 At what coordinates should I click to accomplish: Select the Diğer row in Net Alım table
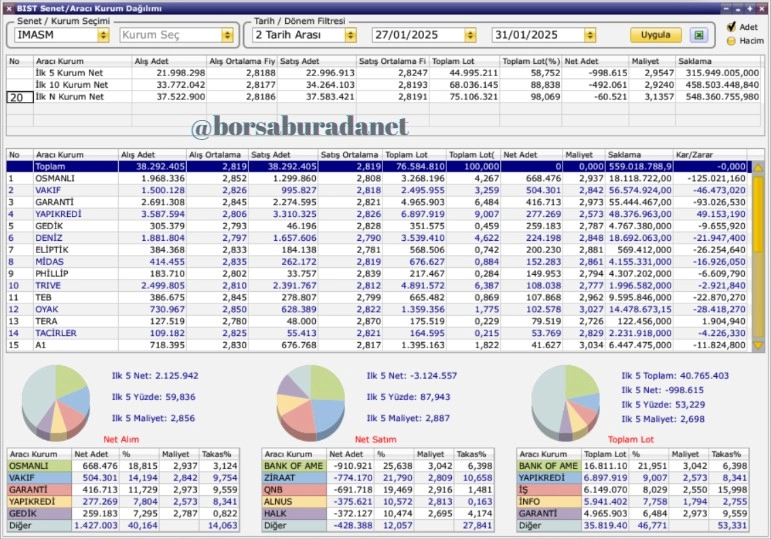[123, 525]
